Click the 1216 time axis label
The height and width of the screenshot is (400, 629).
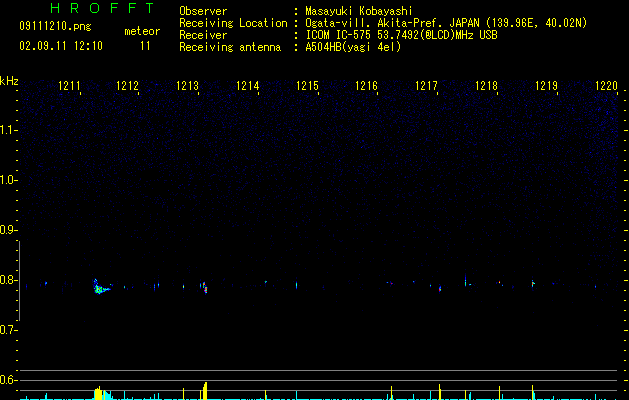coord(366,86)
